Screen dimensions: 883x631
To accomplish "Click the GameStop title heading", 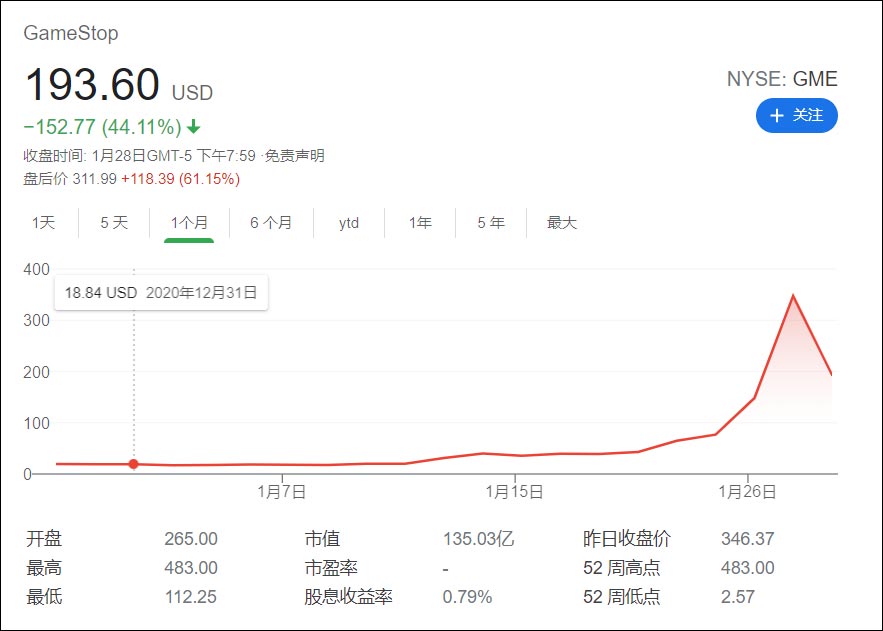I will pyautogui.click(x=71, y=33).
